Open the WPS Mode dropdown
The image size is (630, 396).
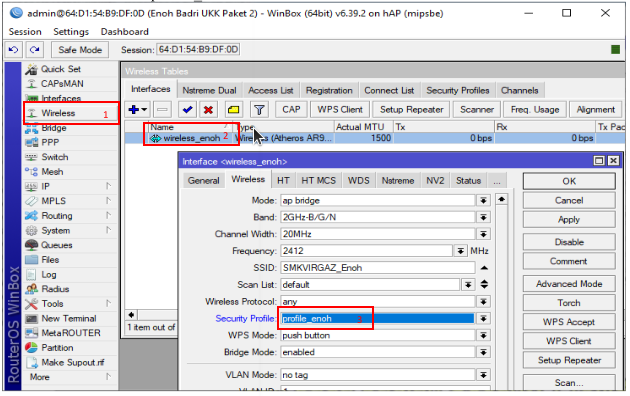(x=483, y=335)
